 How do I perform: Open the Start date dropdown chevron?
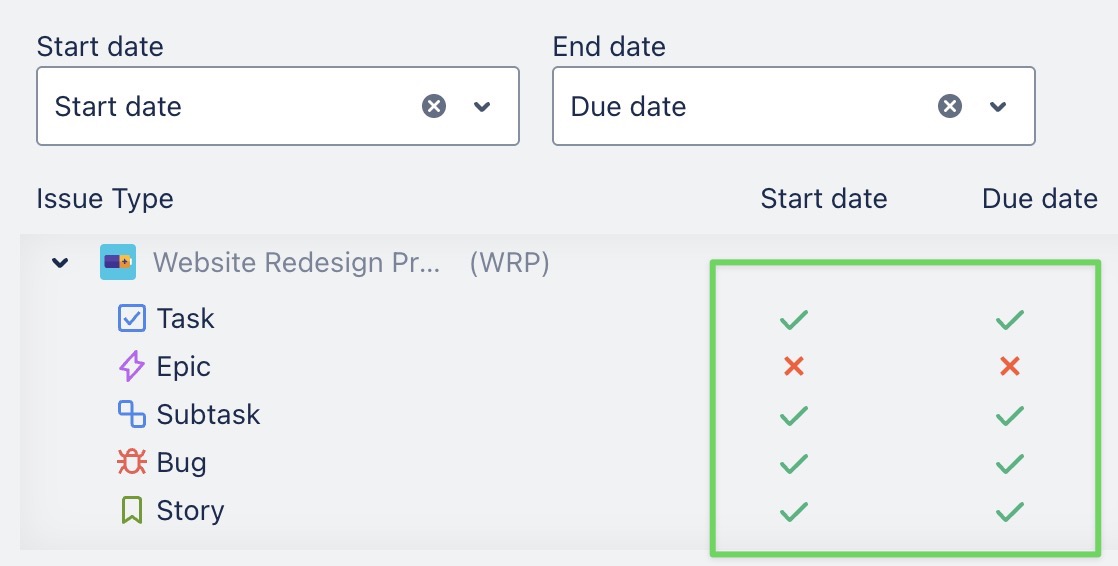(483, 106)
